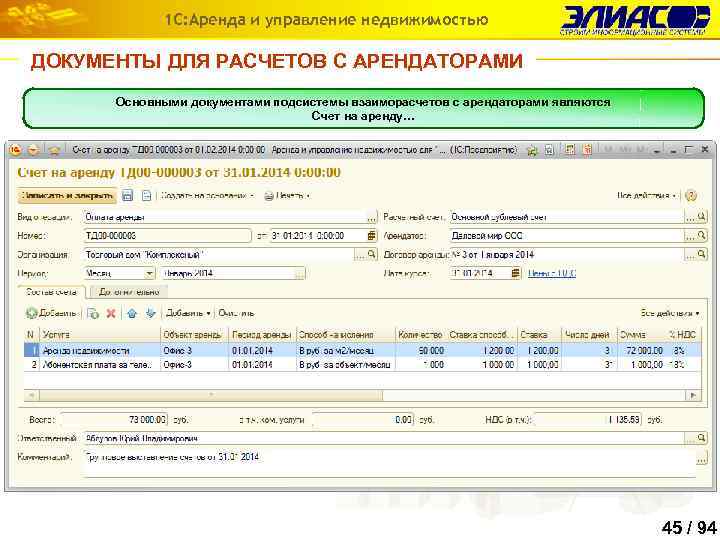Click magnifier icon for Расчетный счет field
This screenshot has width=720, height=540.
pyautogui.click(x=702, y=217)
